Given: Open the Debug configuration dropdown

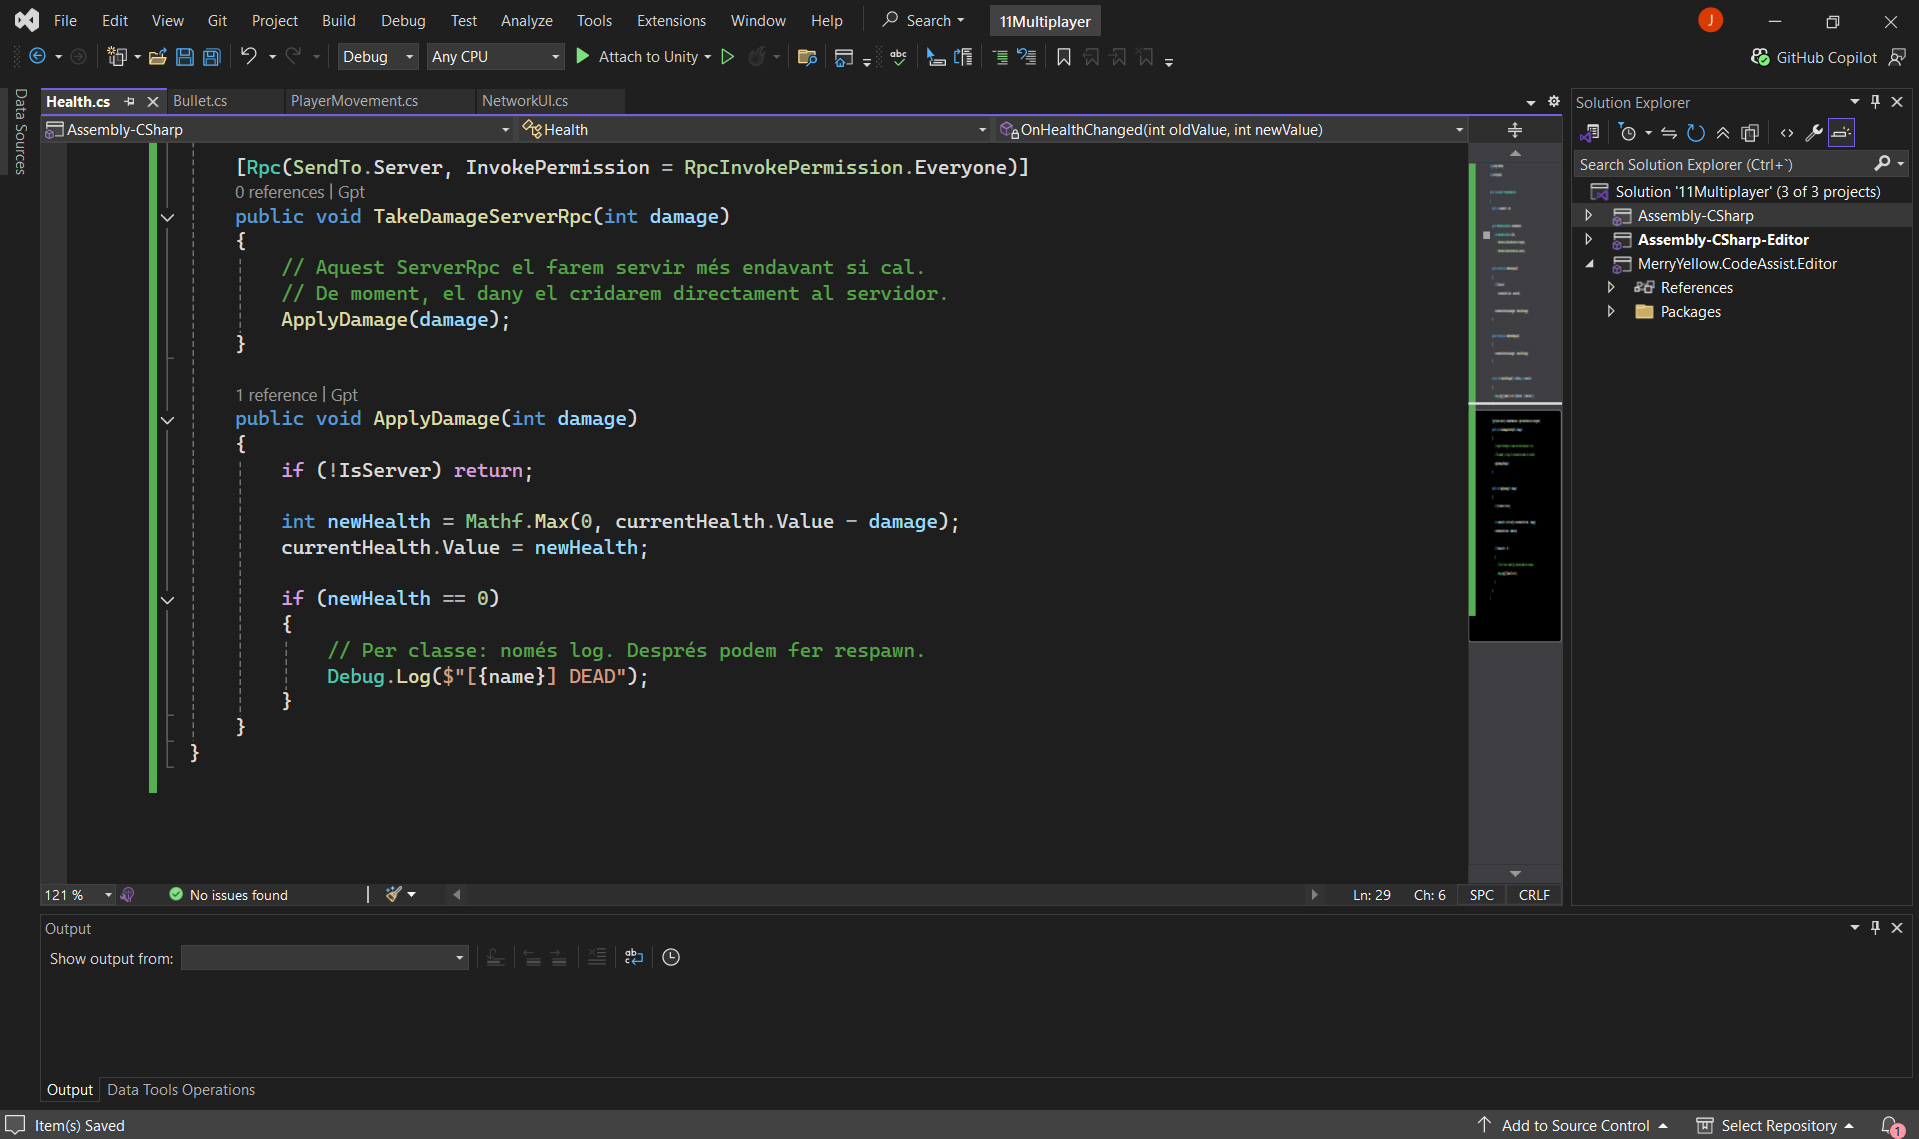Looking at the screenshot, I should tap(377, 57).
